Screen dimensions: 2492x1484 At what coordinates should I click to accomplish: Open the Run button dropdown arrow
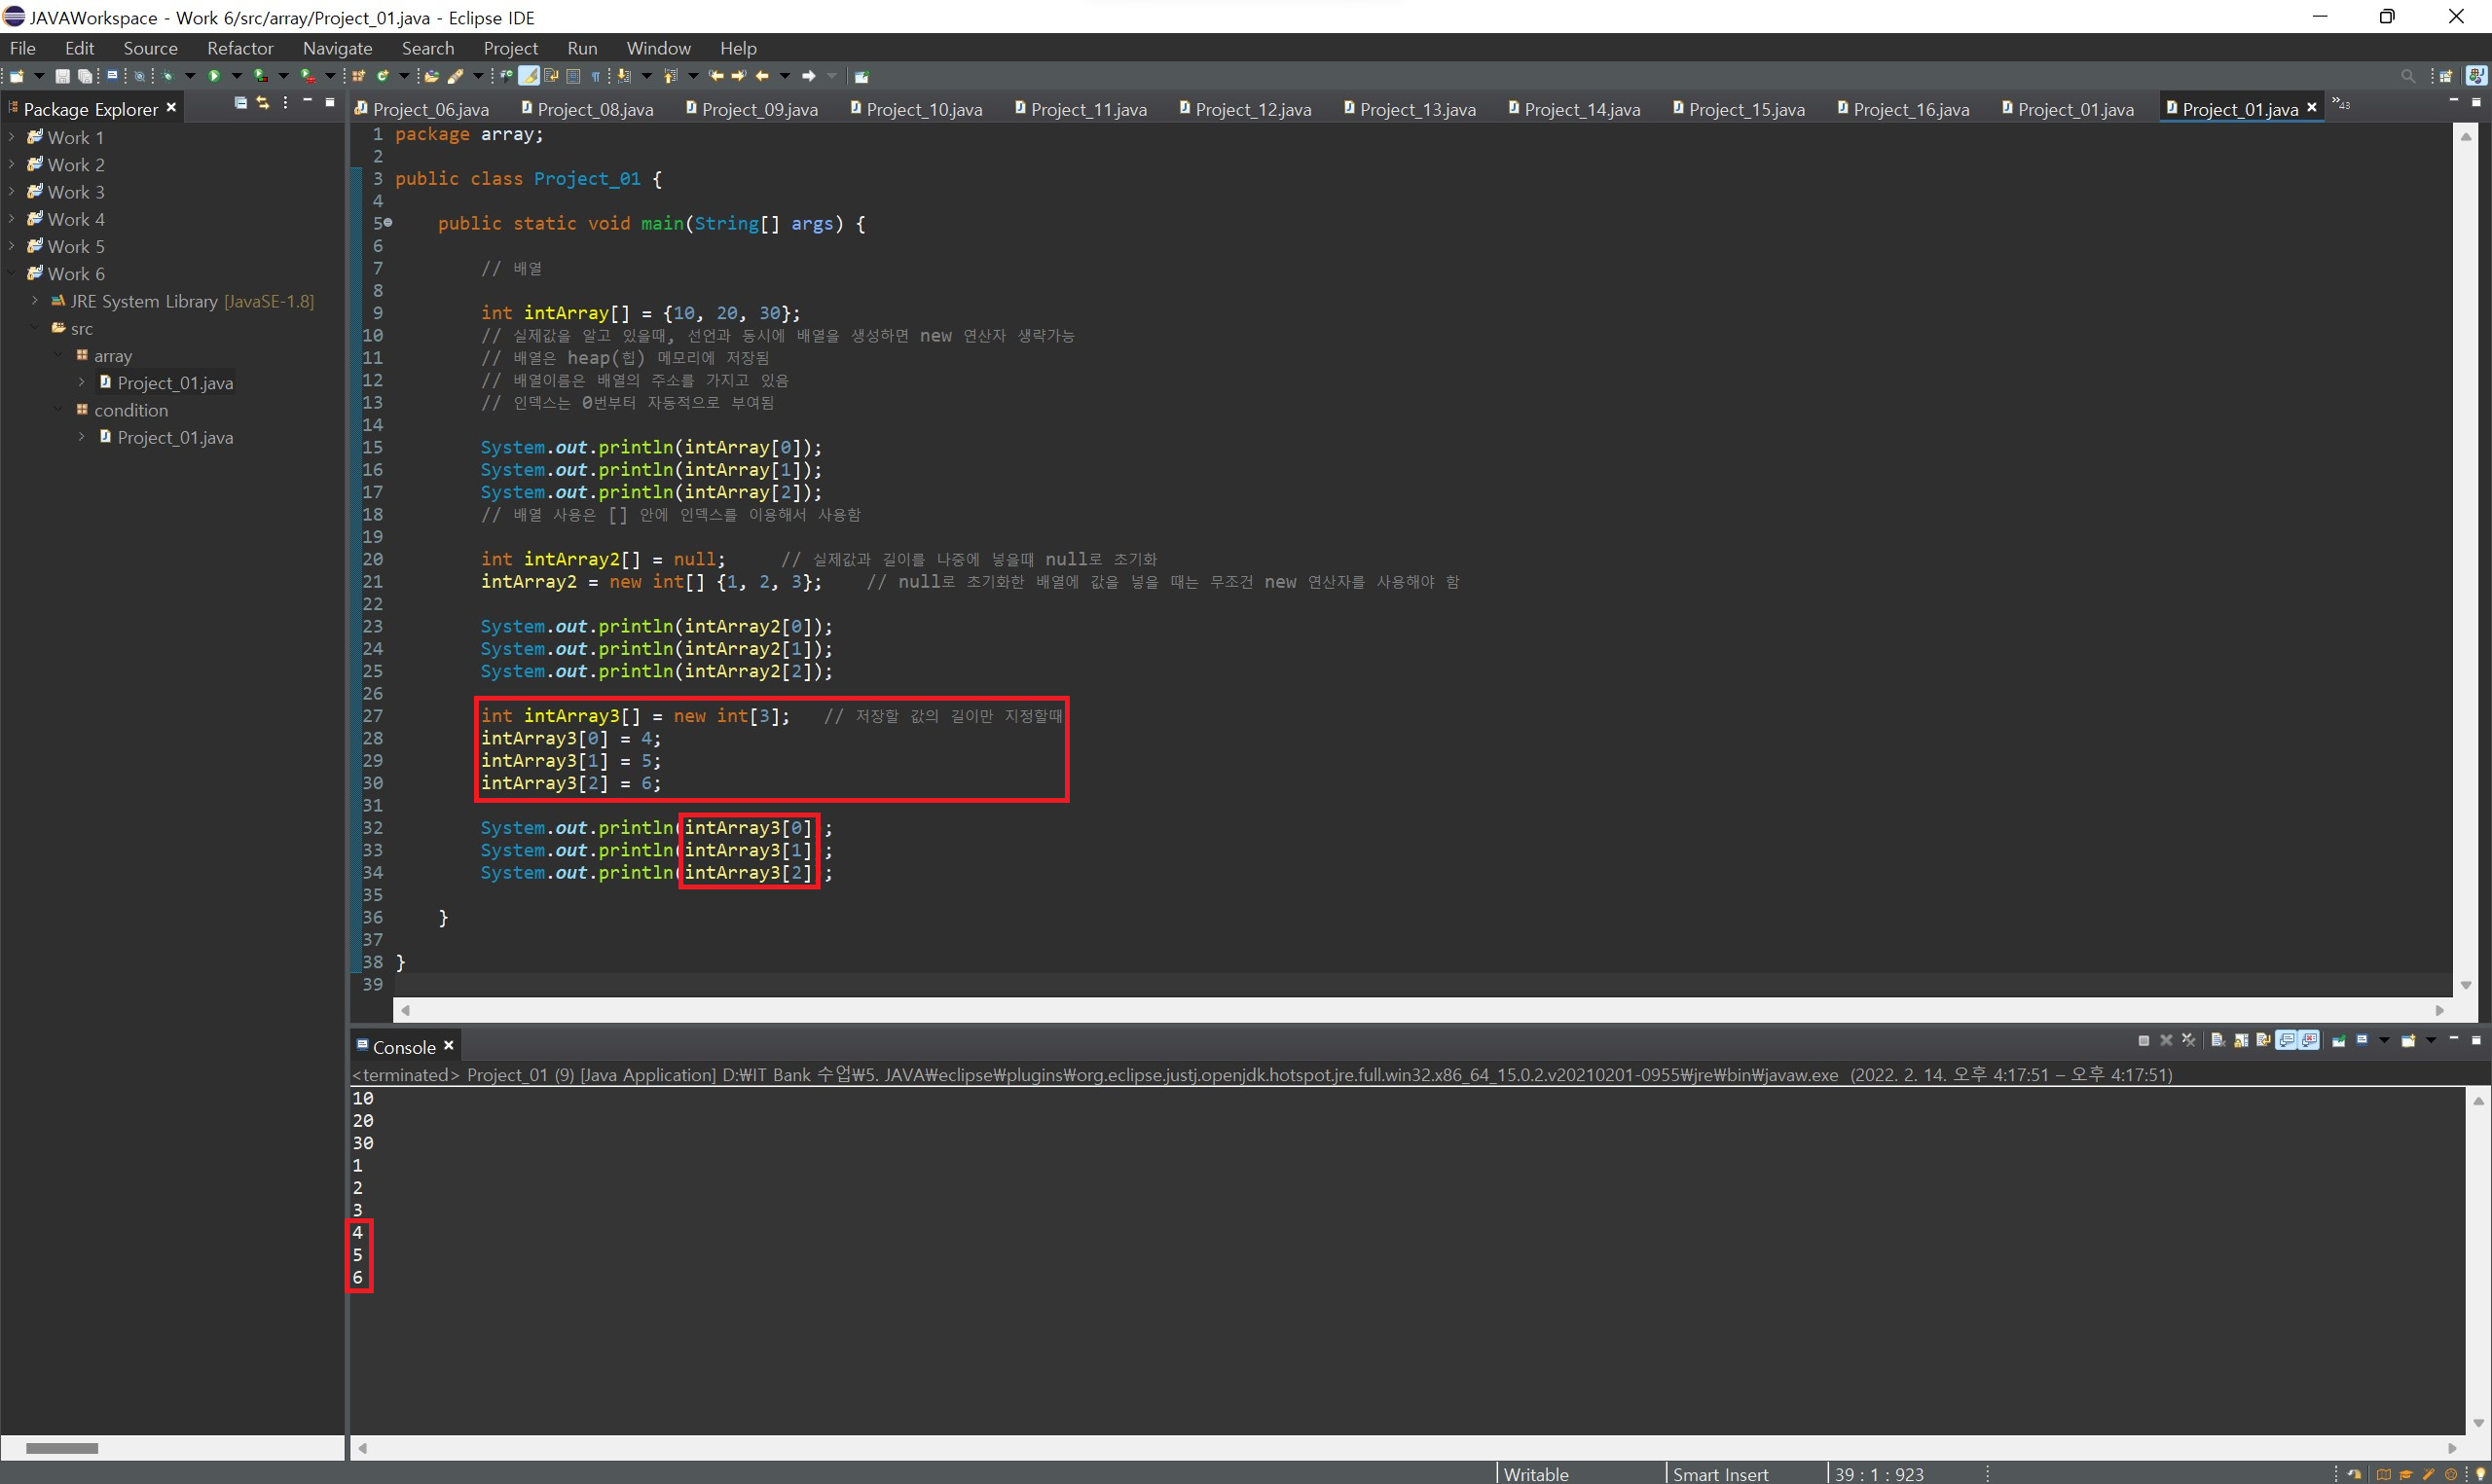[236, 76]
